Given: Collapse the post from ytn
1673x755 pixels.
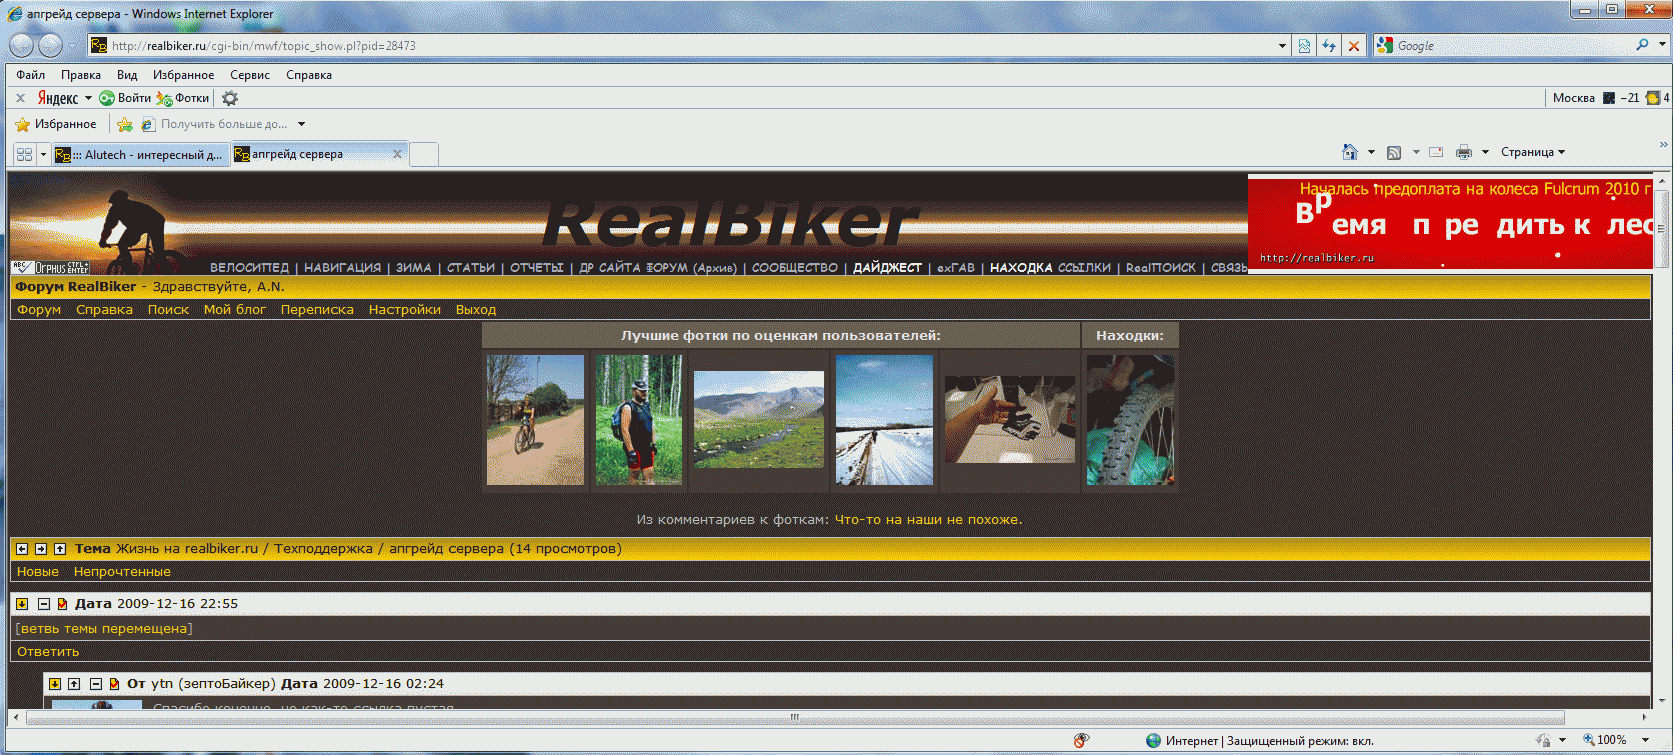Looking at the screenshot, I should coord(96,684).
